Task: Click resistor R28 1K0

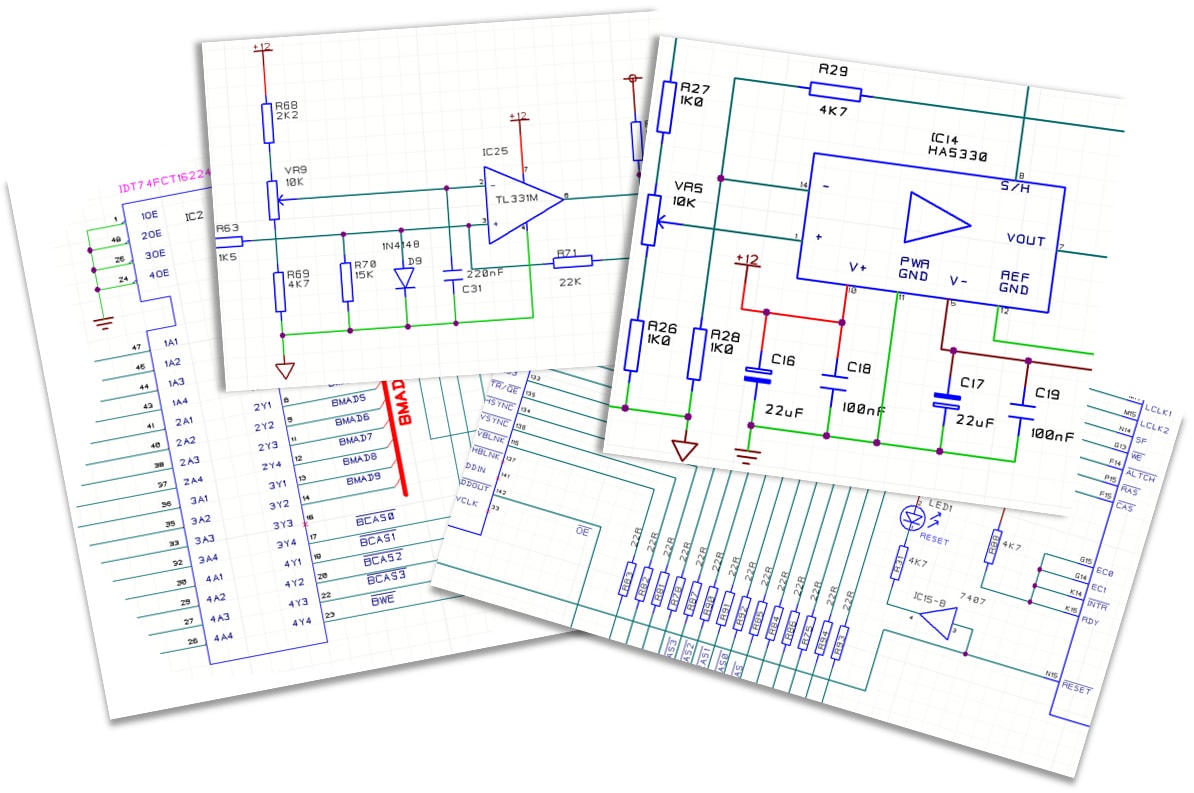Action: (x=696, y=353)
